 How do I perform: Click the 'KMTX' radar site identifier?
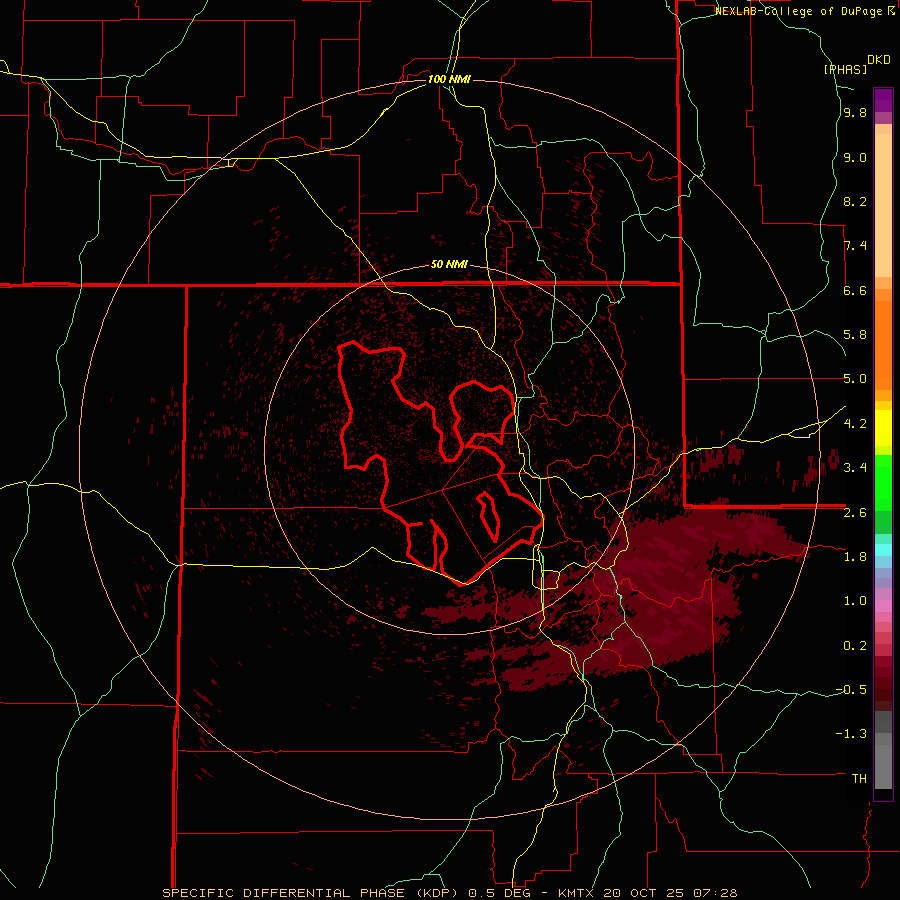pyautogui.click(x=576, y=893)
